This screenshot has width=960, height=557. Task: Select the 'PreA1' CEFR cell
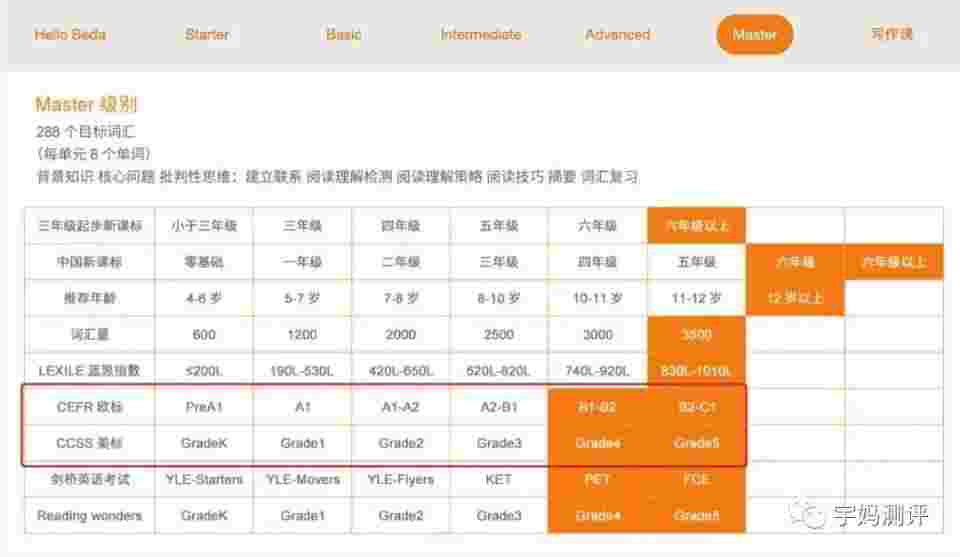click(204, 407)
